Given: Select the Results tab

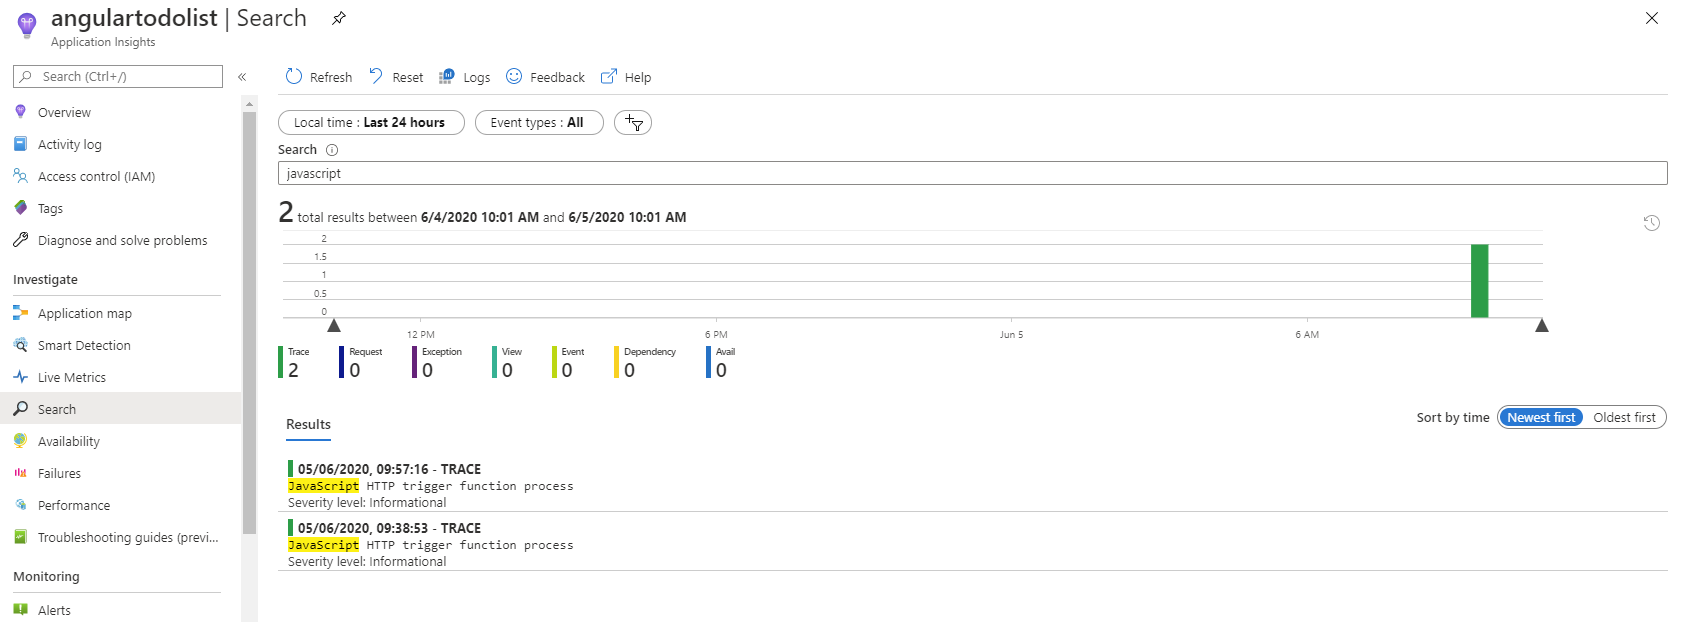Looking at the screenshot, I should coord(307,424).
